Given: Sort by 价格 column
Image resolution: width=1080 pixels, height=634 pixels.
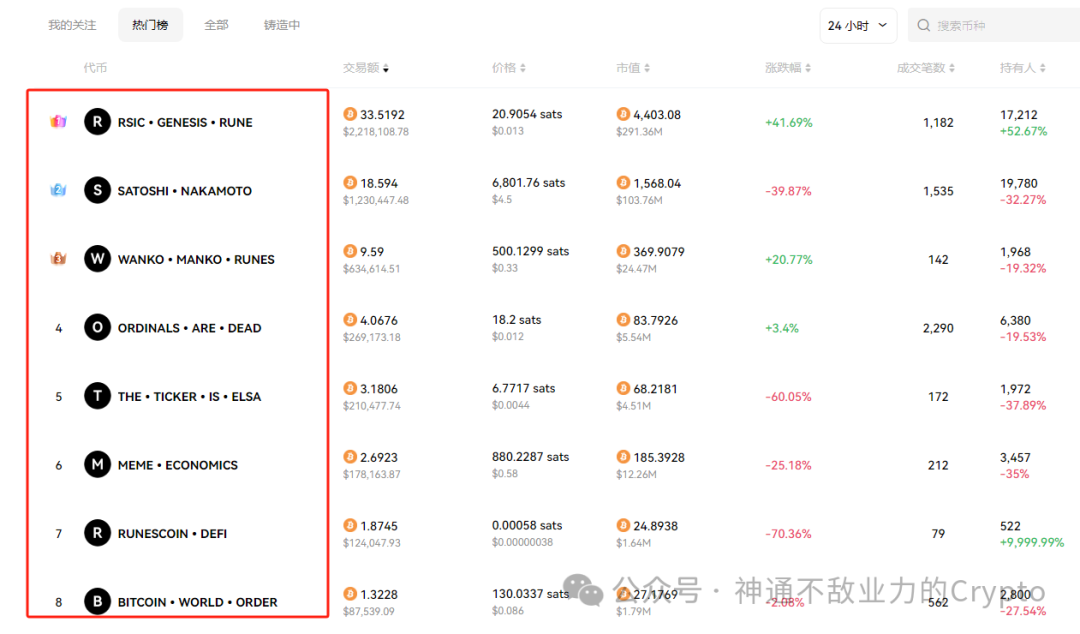Looking at the screenshot, I should point(508,68).
